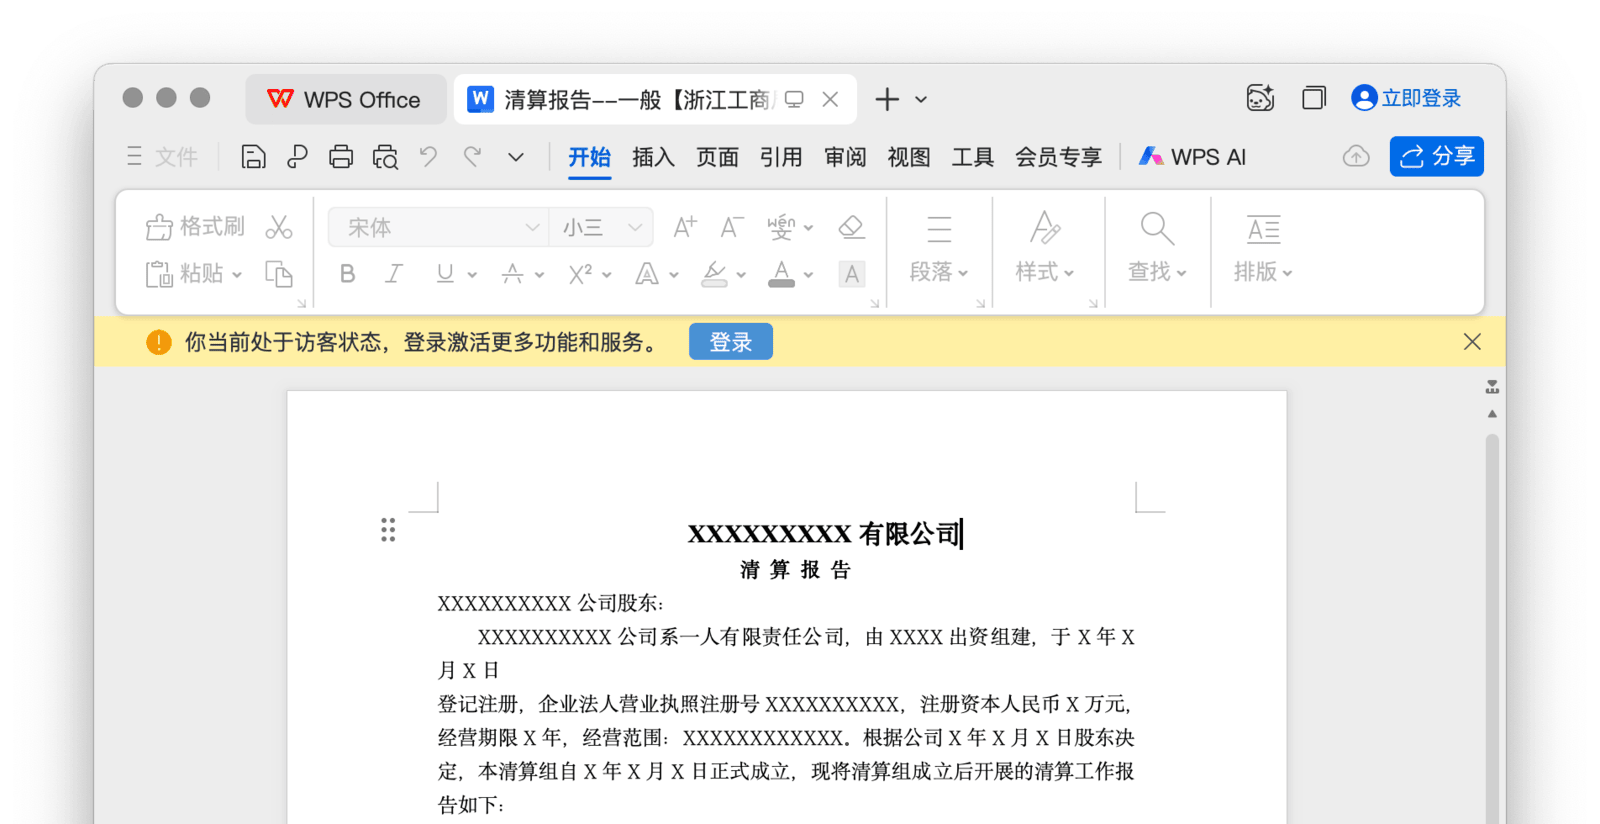Click the Undo arrow
Screen dimensions: 1600x824
pyautogui.click(x=428, y=156)
